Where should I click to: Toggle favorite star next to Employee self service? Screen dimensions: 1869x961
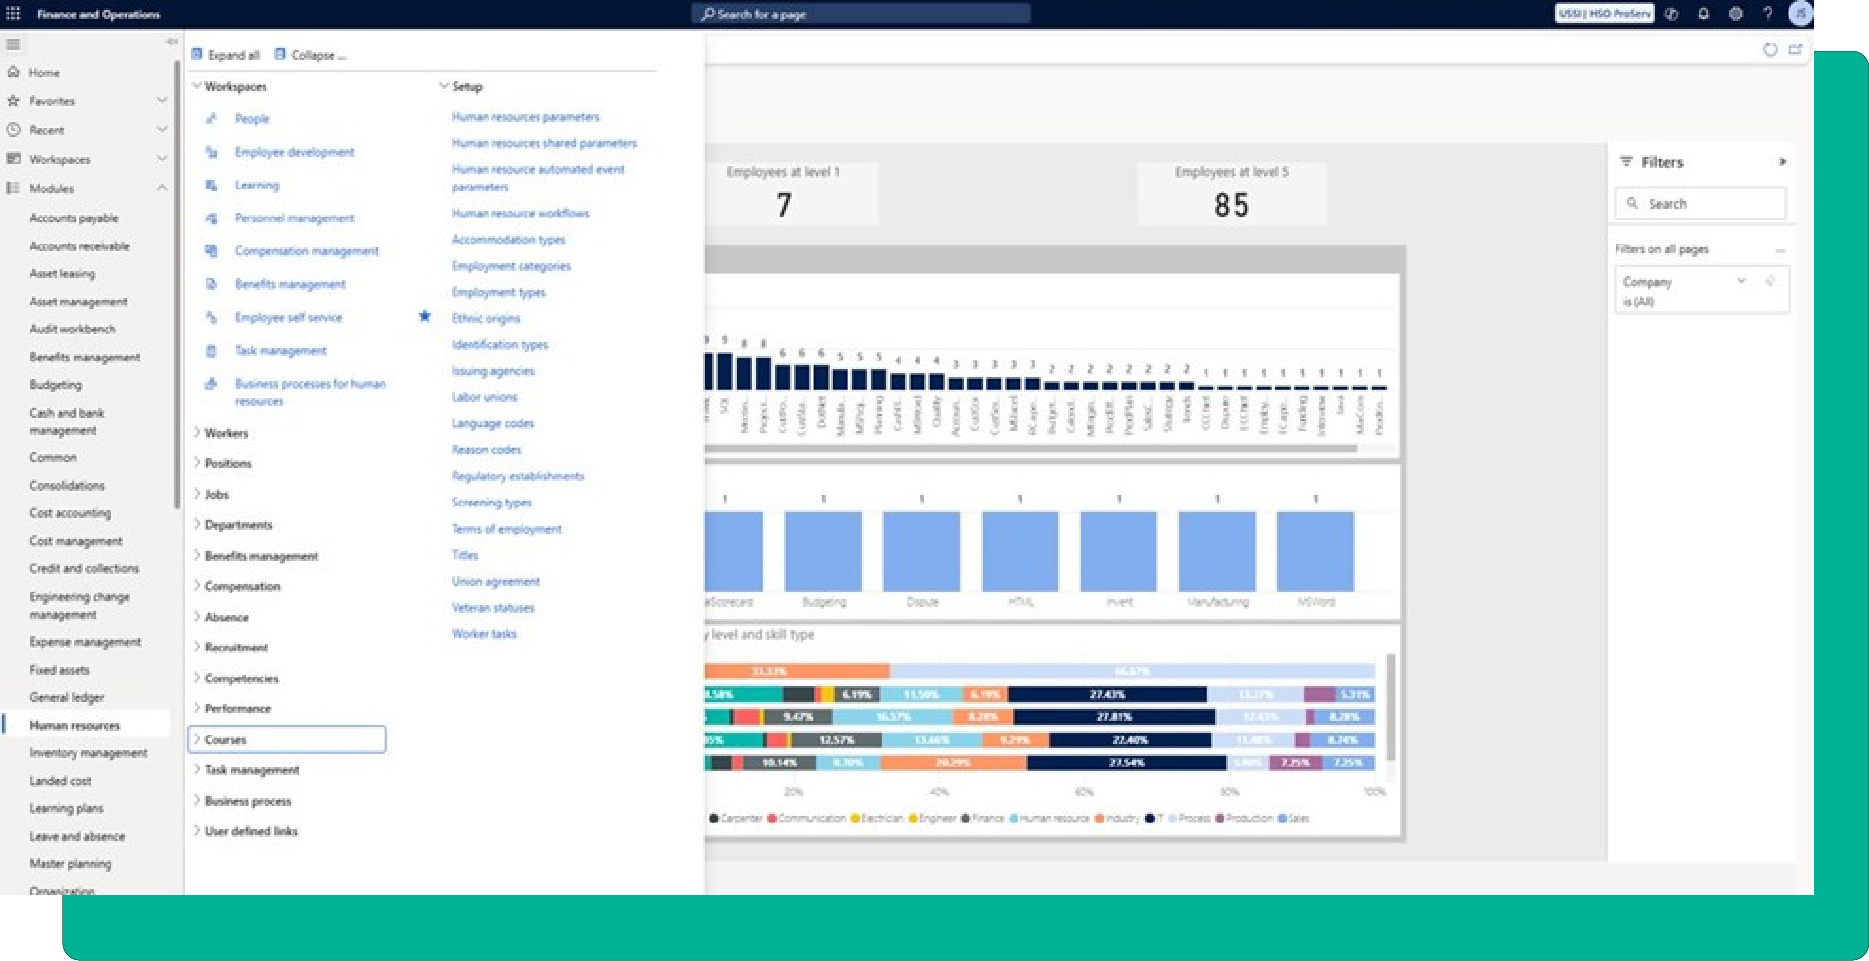pyautogui.click(x=424, y=316)
